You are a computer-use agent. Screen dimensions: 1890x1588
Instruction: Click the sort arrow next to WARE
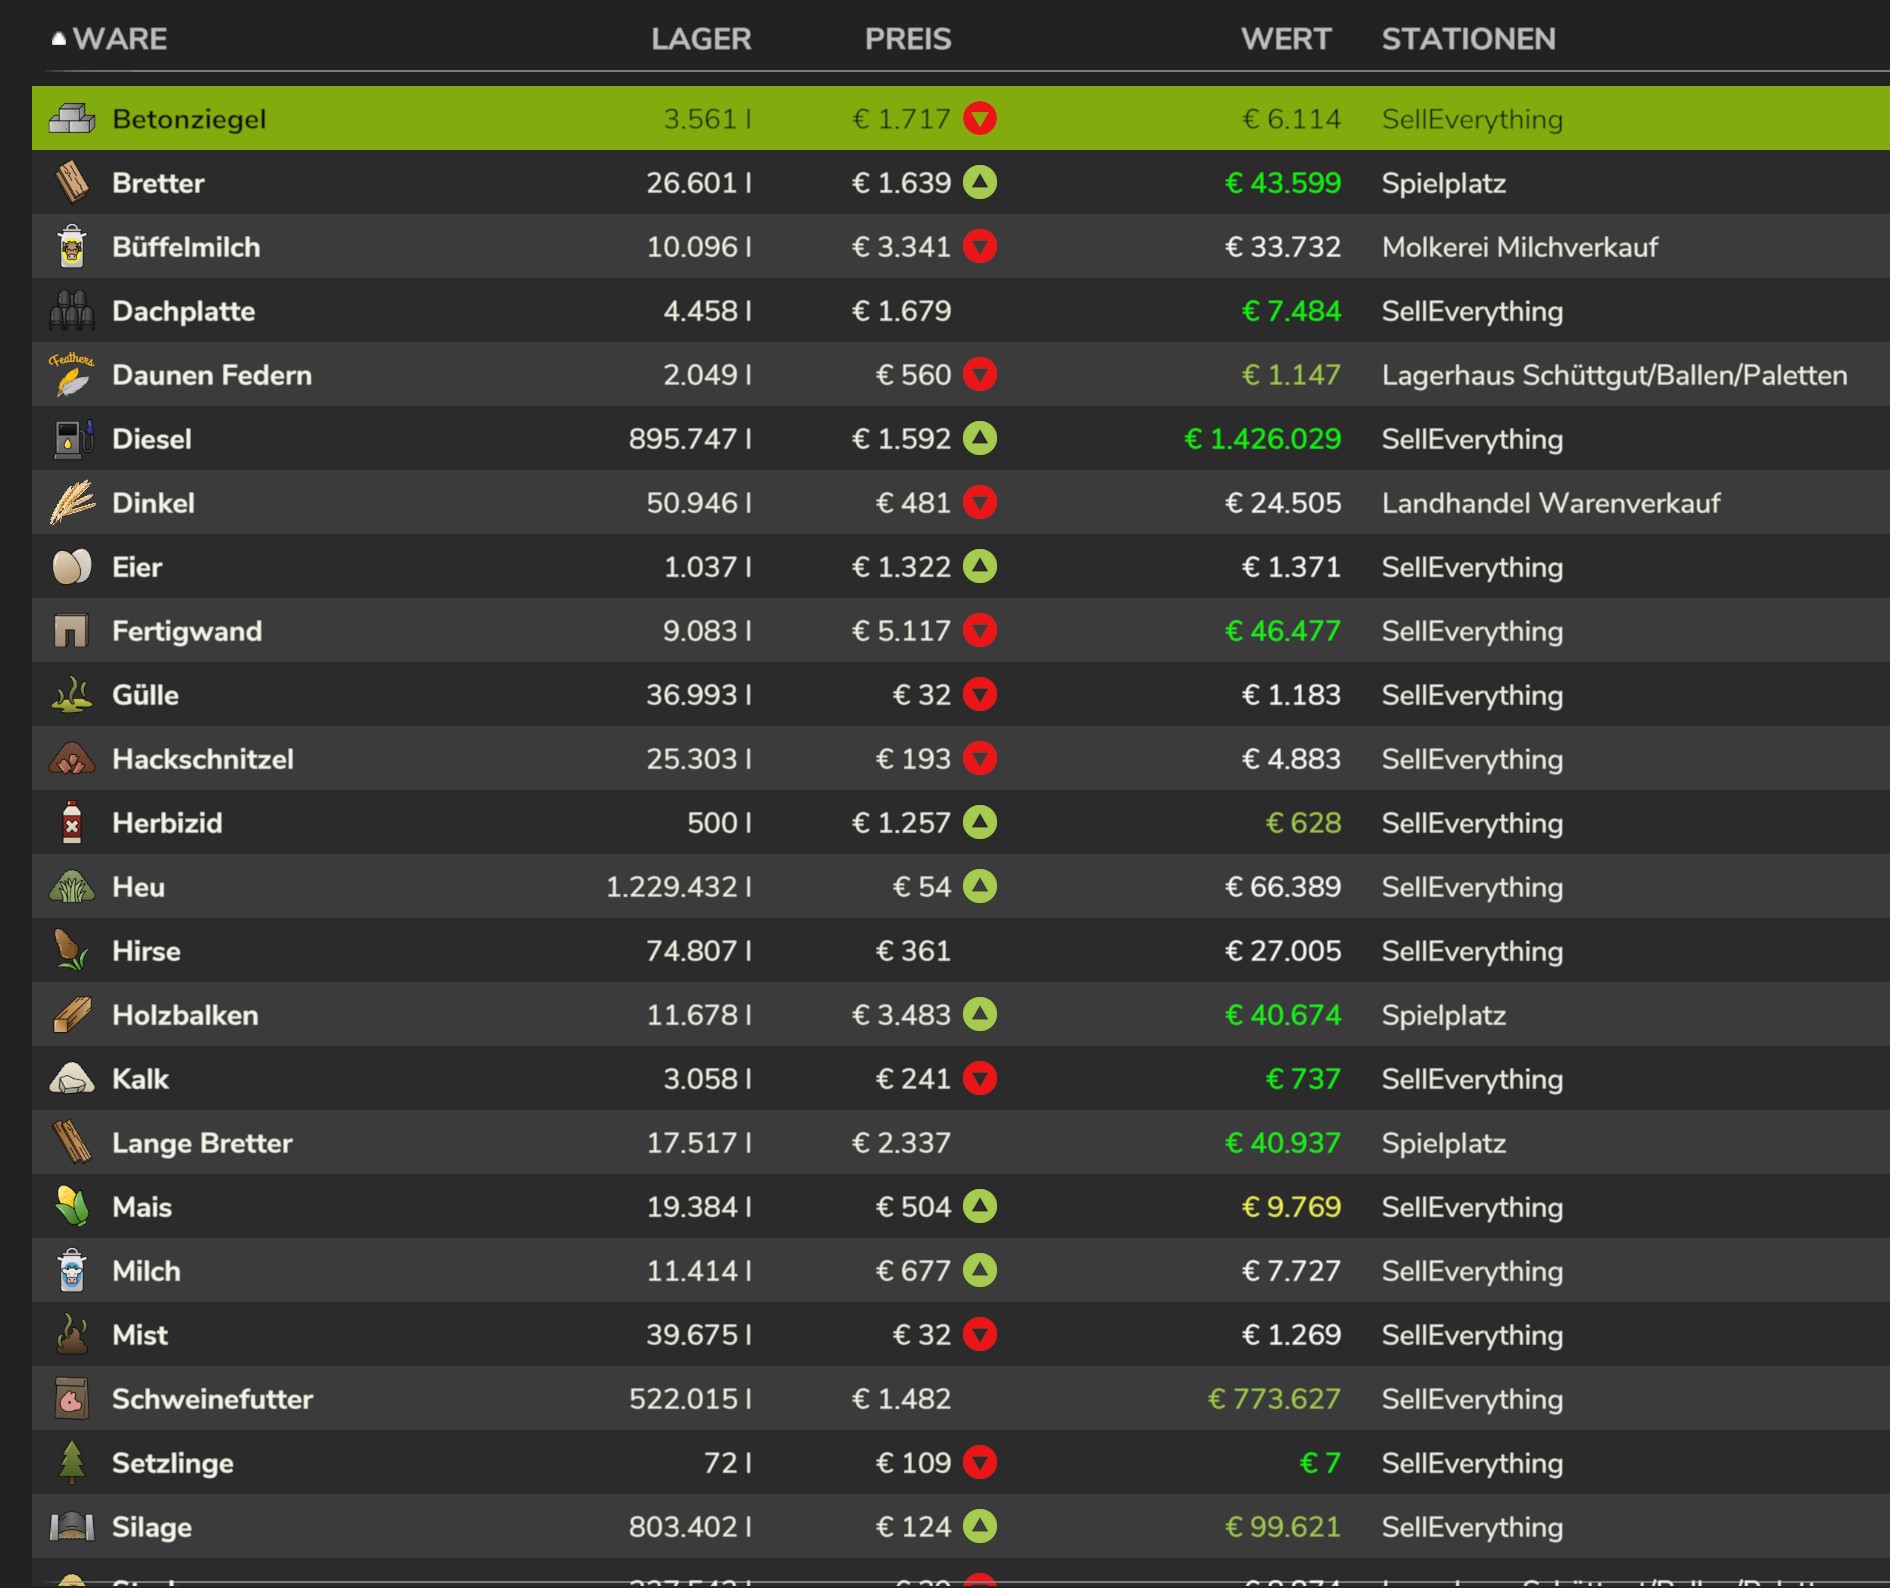[x=59, y=39]
